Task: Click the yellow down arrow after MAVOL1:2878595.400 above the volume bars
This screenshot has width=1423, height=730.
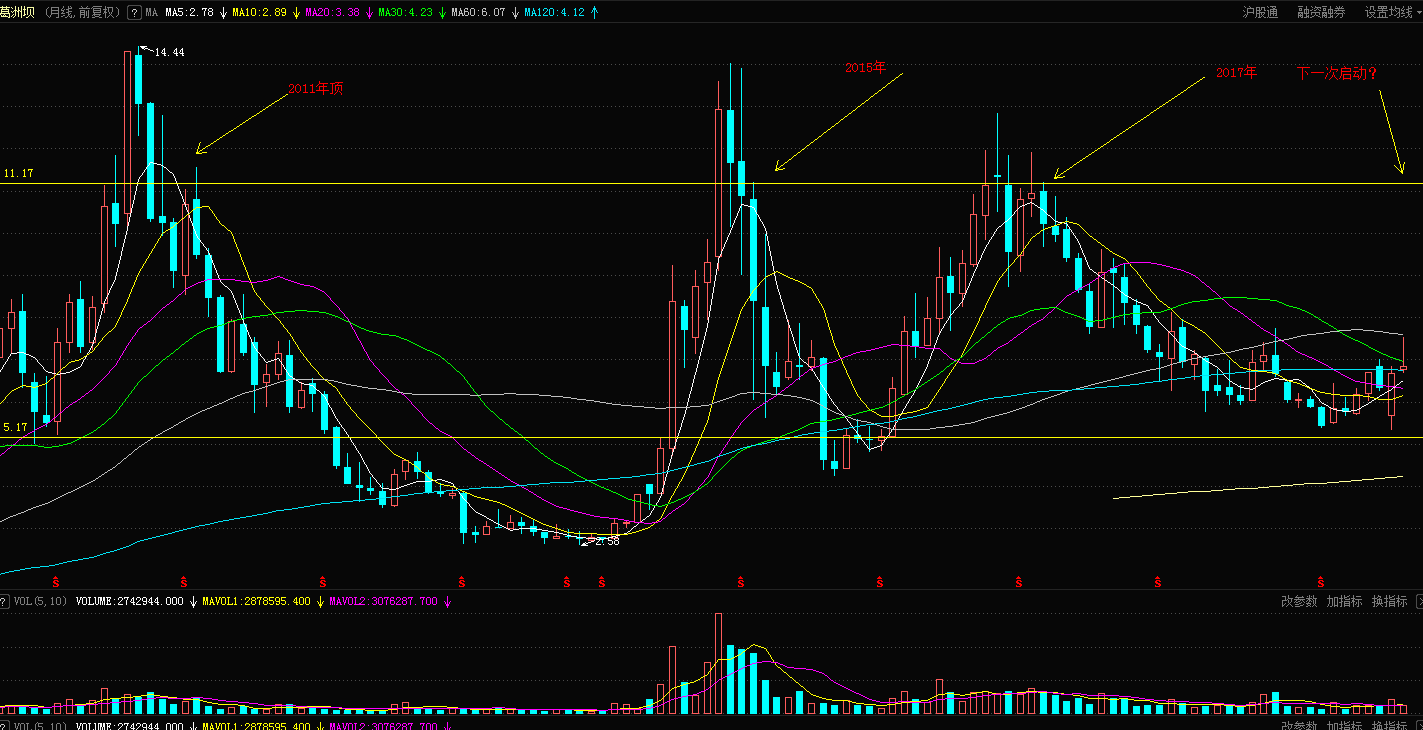Action: (320, 601)
